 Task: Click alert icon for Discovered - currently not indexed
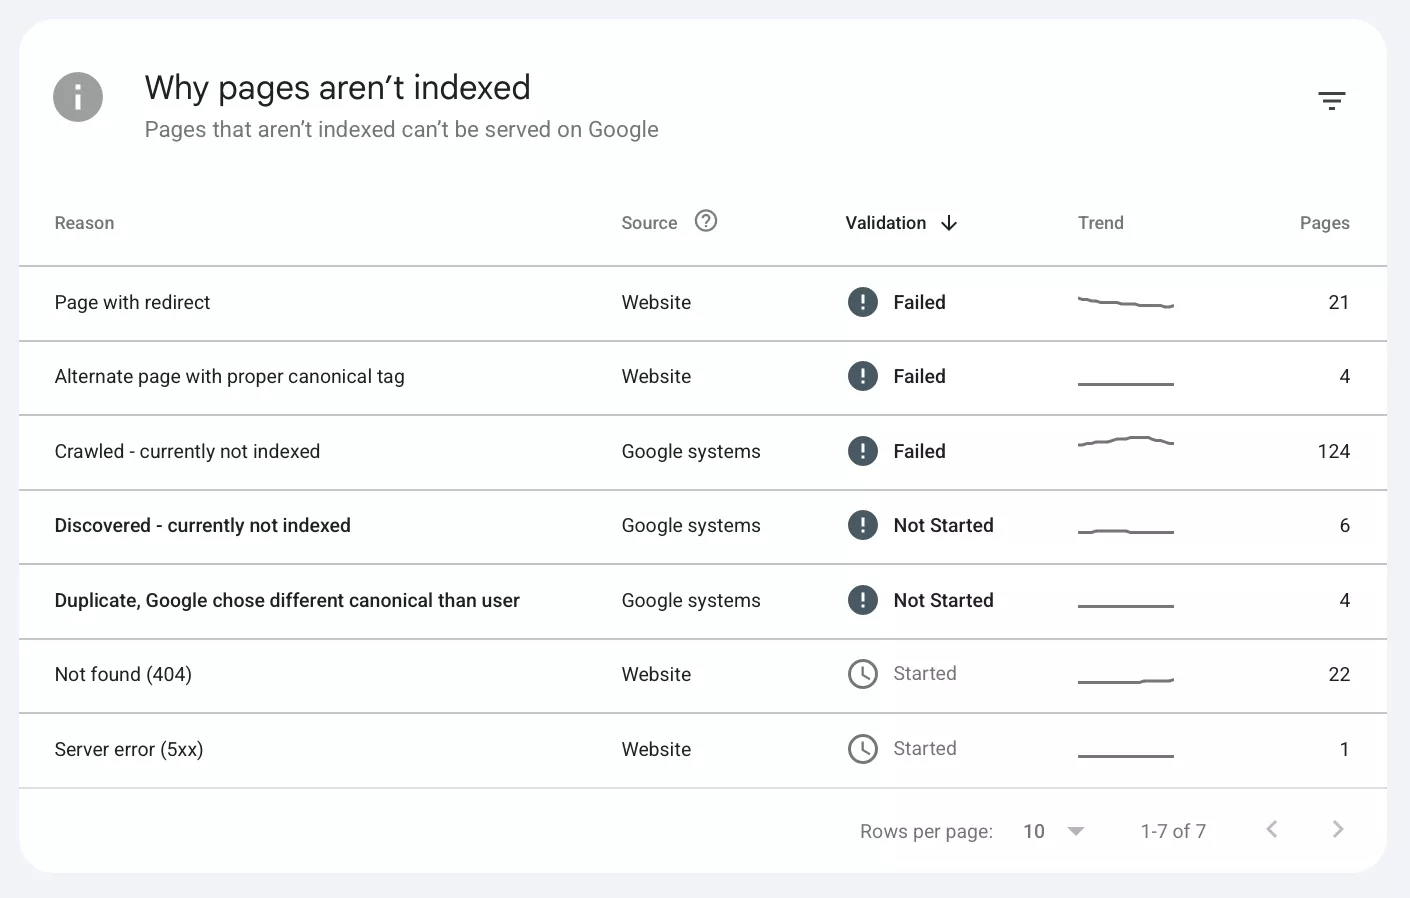(x=863, y=525)
